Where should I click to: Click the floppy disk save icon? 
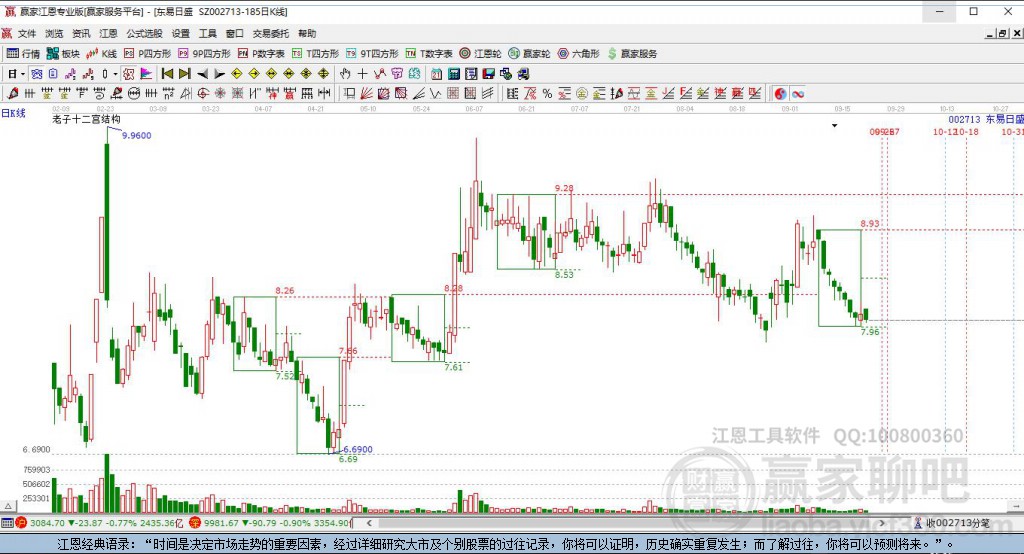[488, 74]
